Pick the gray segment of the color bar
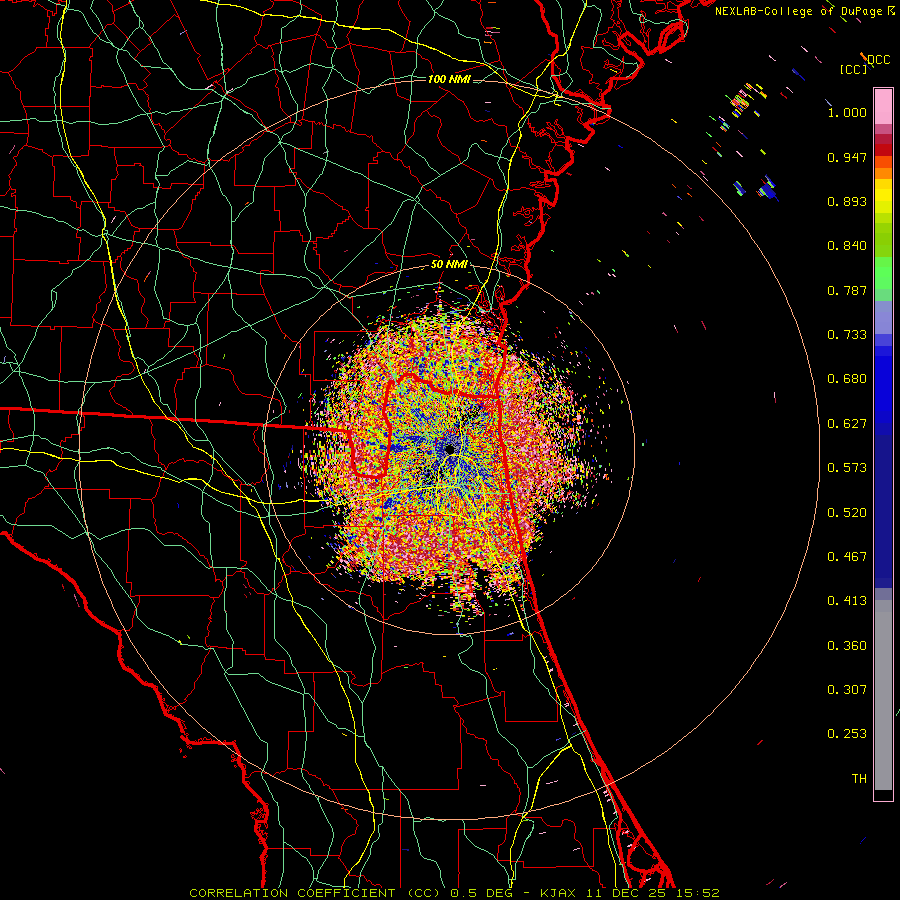This screenshot has height=900, width=900. pyautogui.click(x=883, y=695)
